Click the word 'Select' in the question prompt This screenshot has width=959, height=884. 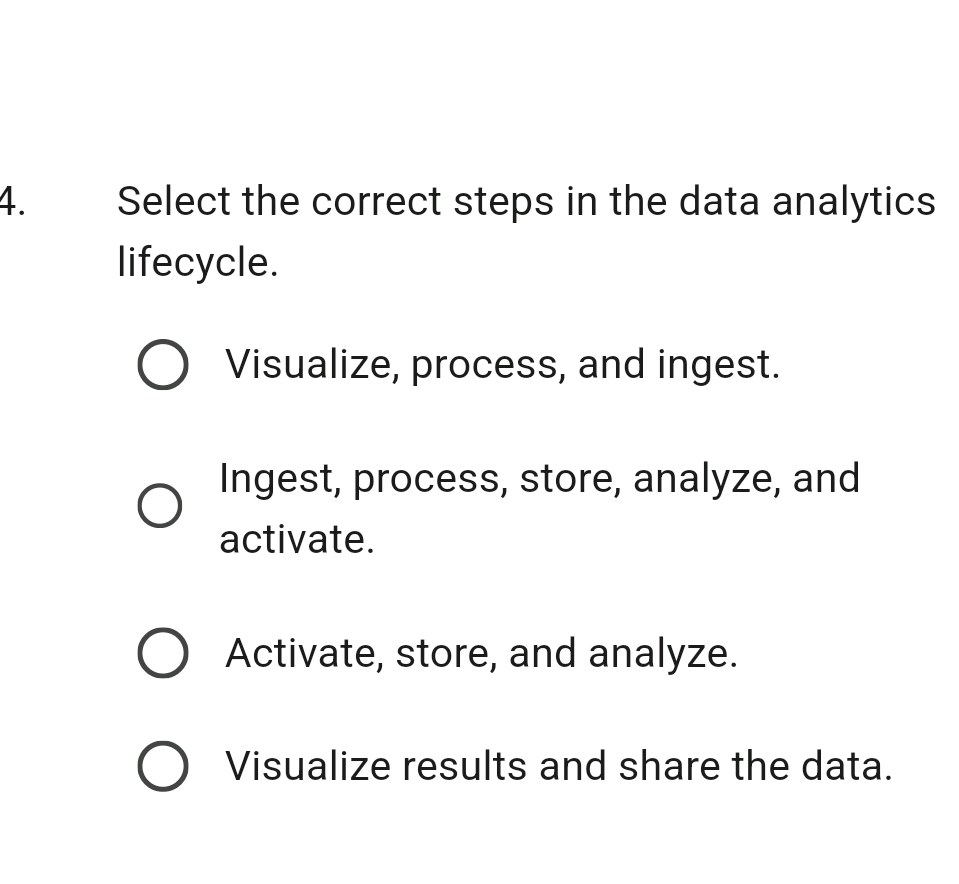[174, 201]
